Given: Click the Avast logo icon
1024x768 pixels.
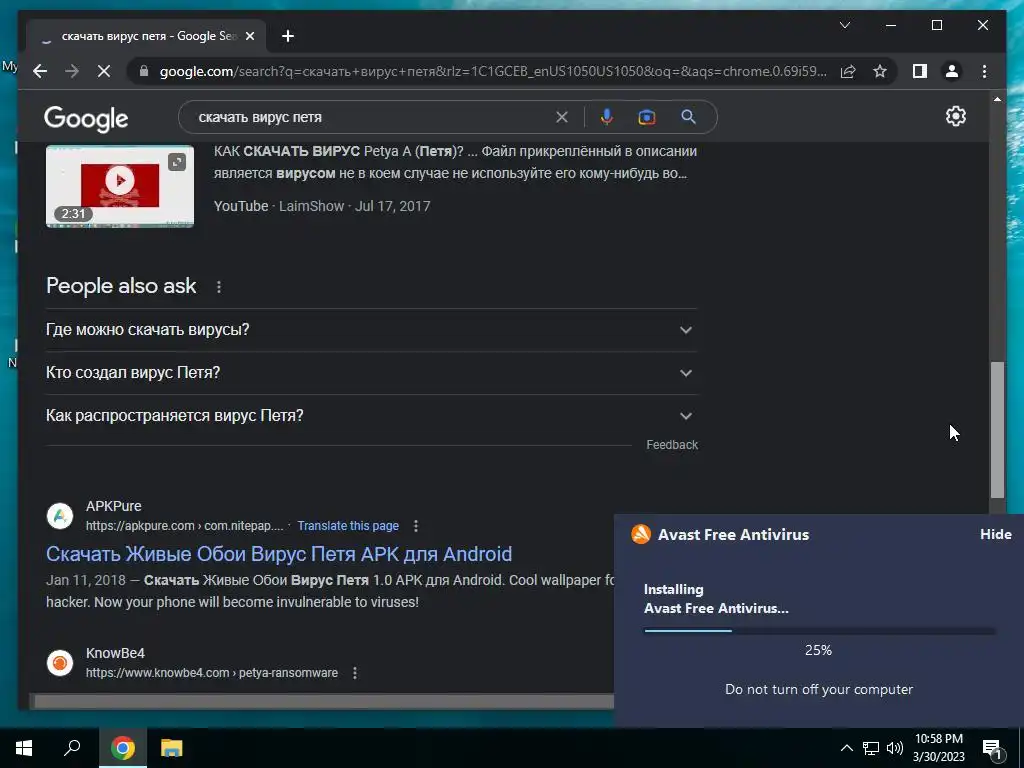Looking at the screenshot, I should pyautogui.click(x=641, y=534).
